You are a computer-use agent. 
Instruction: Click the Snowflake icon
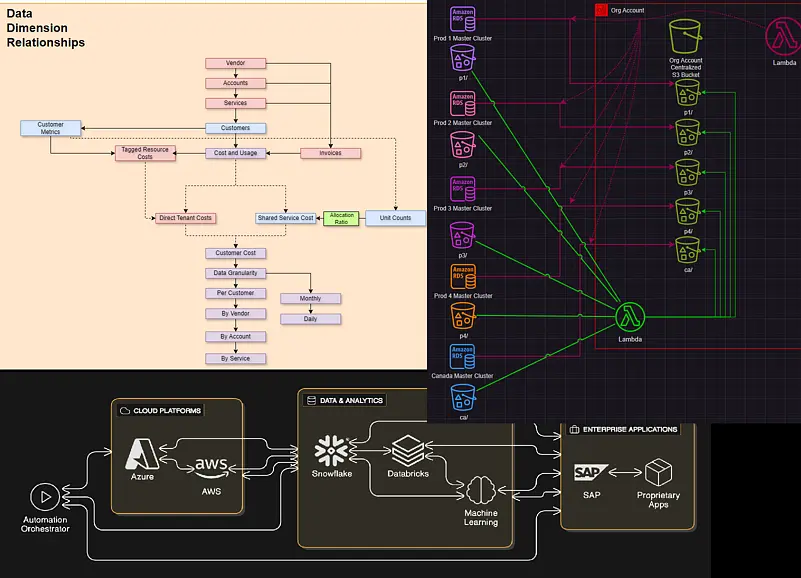pyautogui.click(x=330, y=449)
